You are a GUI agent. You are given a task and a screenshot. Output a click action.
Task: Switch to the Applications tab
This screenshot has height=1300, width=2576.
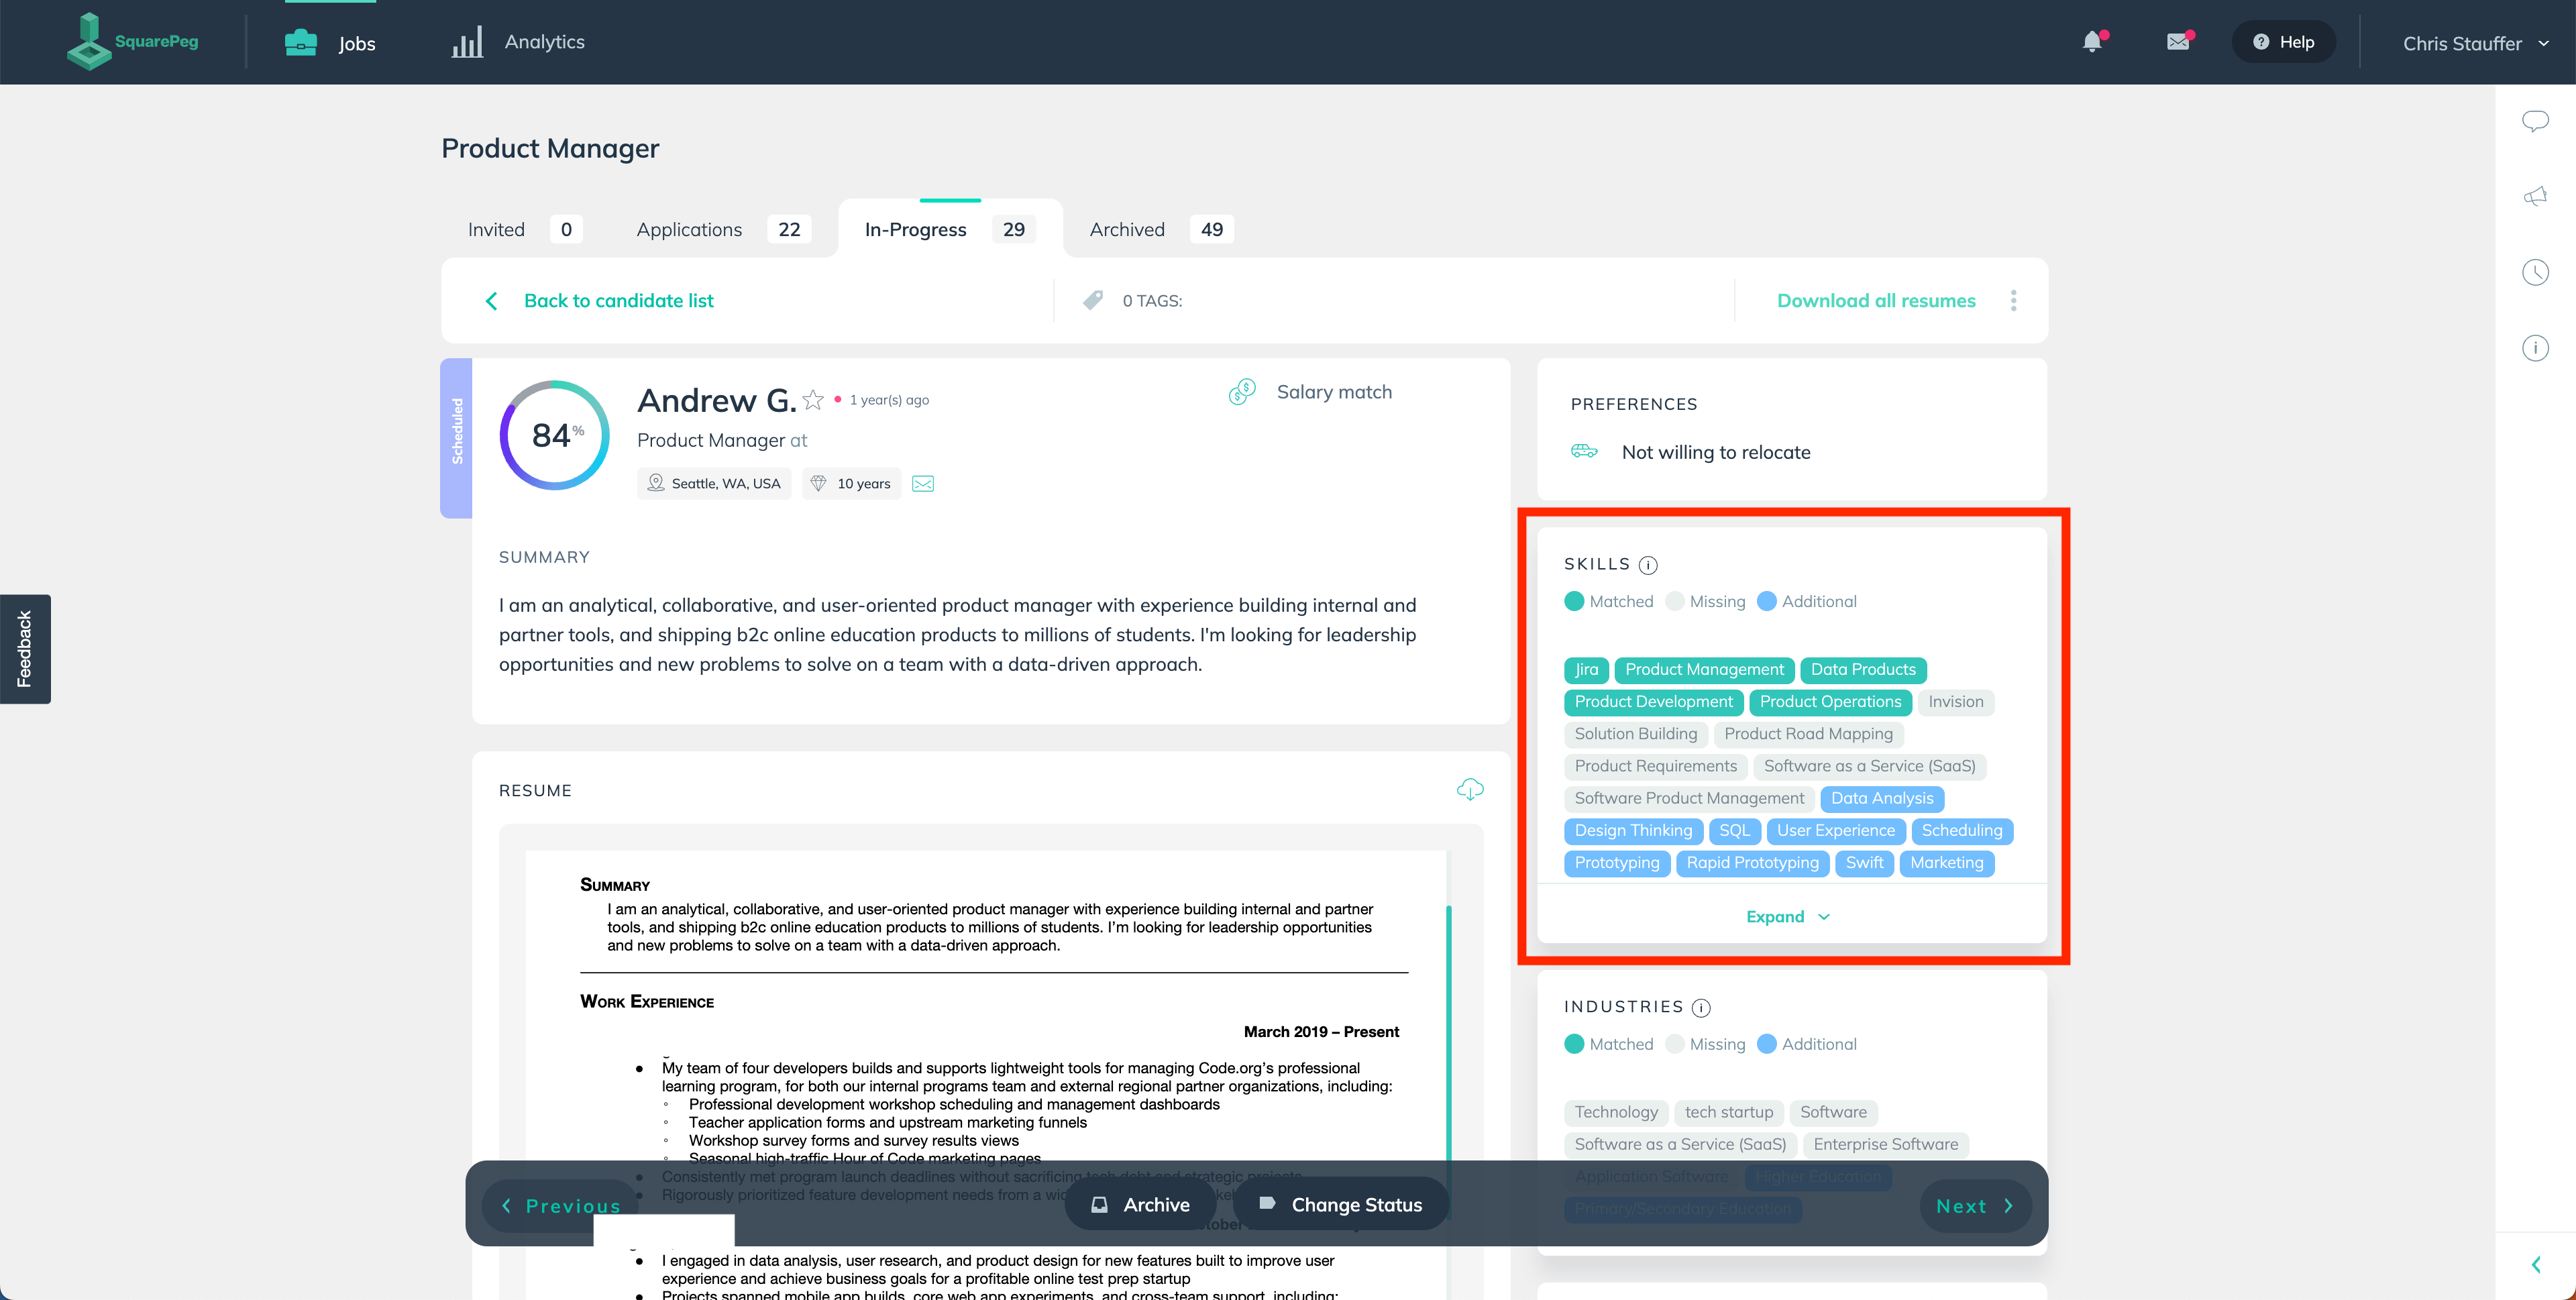723,229
